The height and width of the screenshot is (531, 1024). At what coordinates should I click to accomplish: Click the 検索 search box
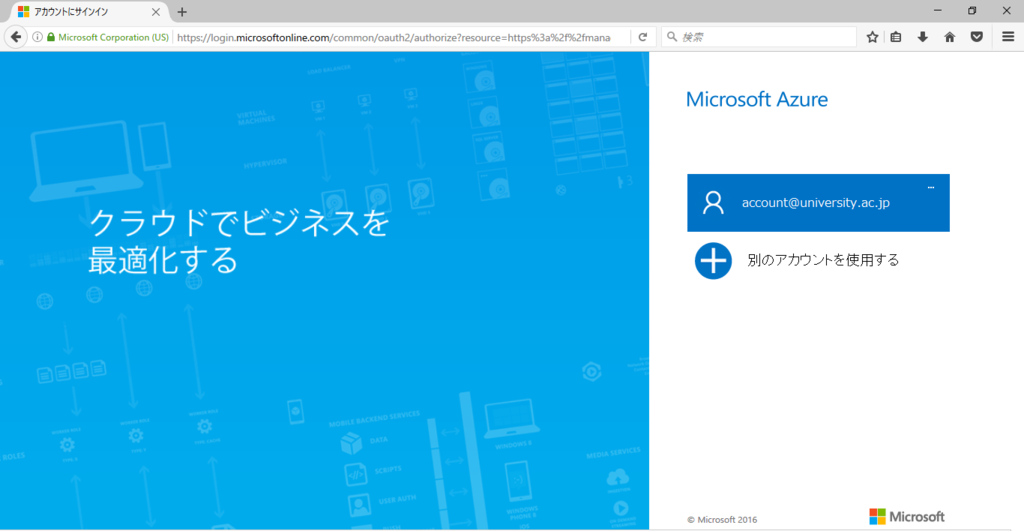point(759,37)
